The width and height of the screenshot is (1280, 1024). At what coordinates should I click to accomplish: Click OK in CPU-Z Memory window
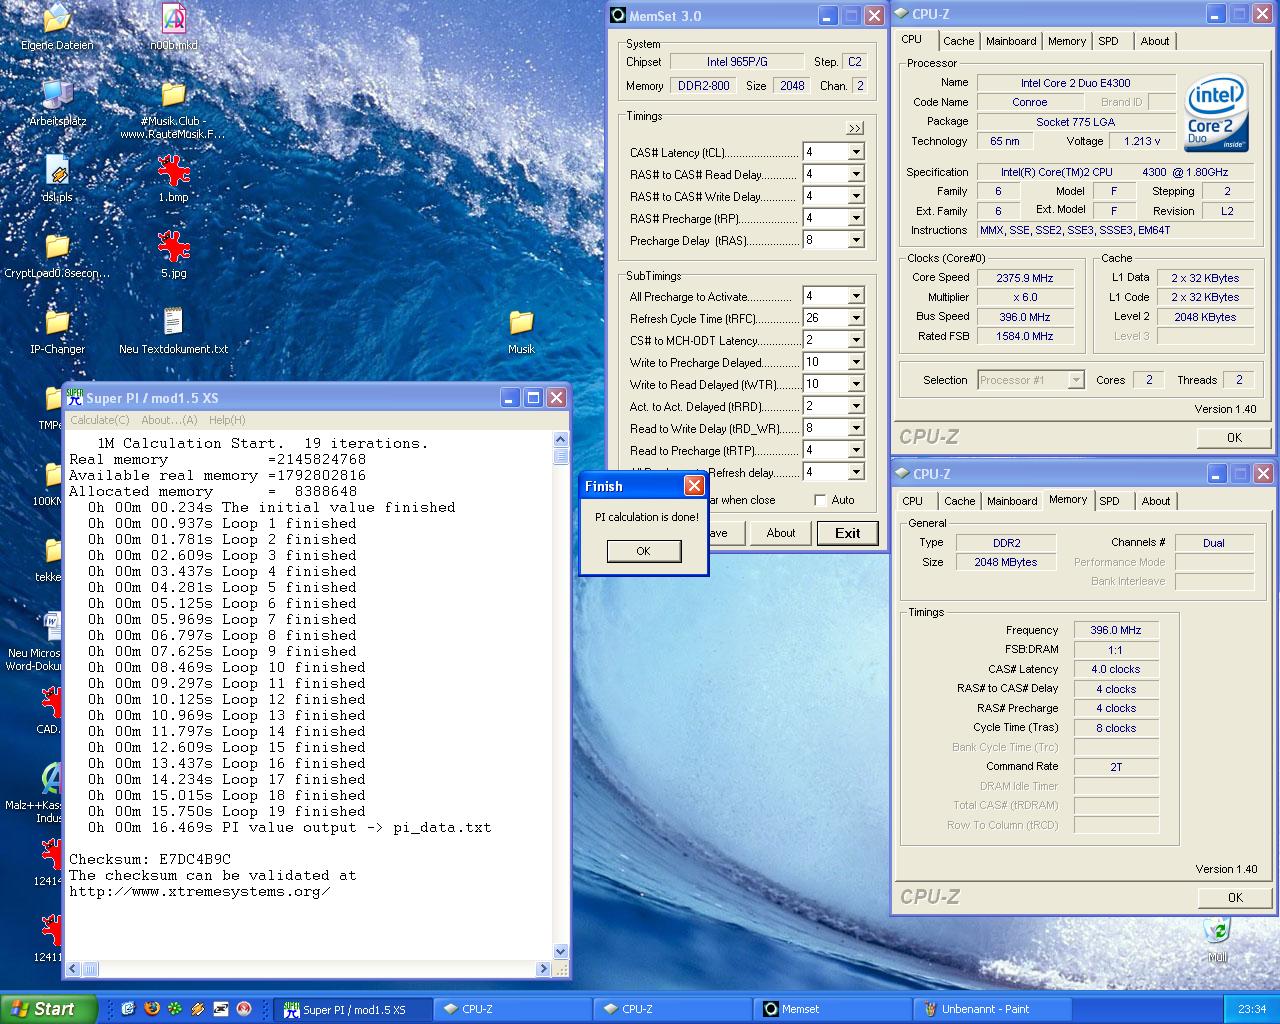click(x=1234, y=897)
